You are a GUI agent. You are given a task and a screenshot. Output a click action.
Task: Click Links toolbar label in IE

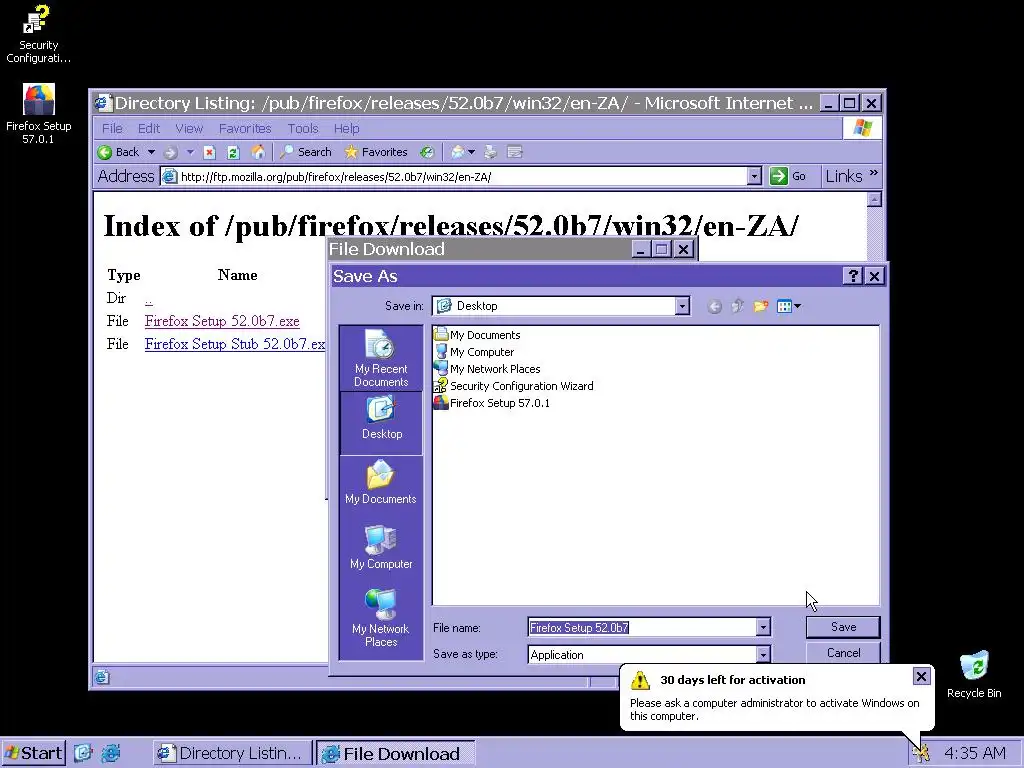(844, 176)
